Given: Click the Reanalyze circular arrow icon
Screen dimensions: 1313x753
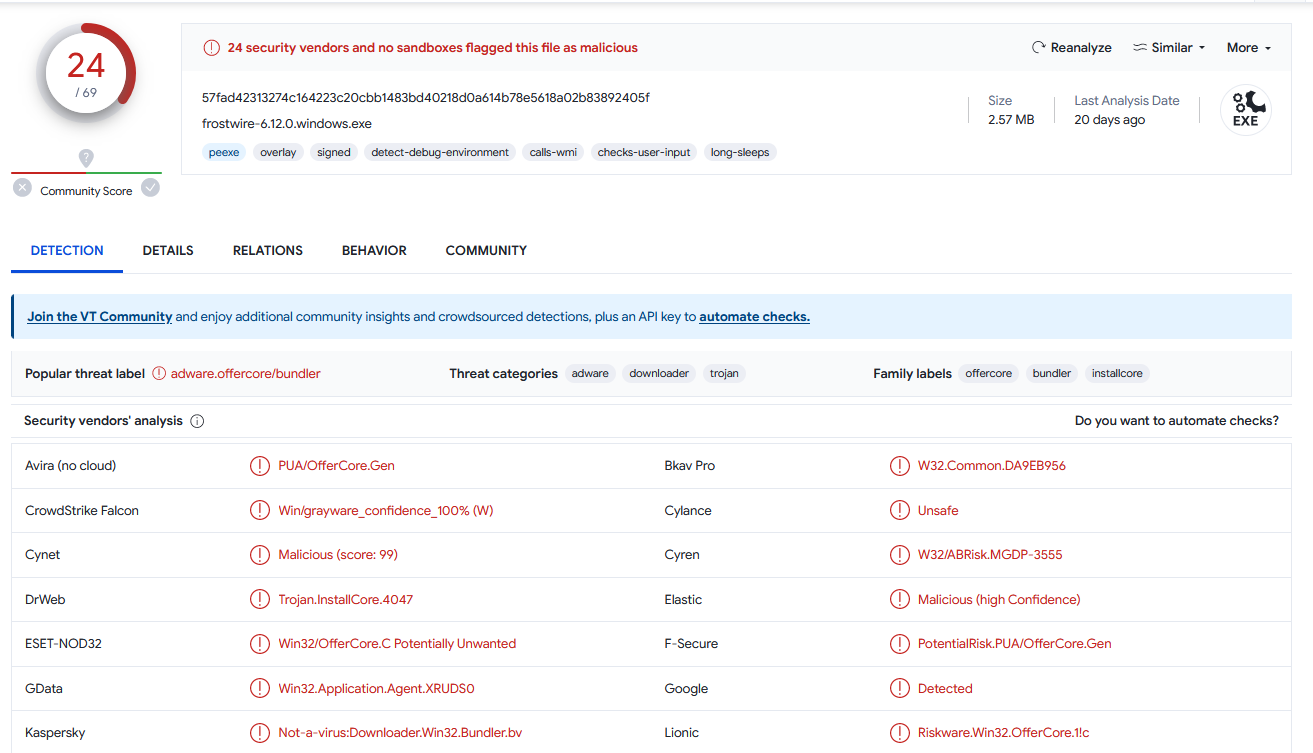Looking at the screenshot, I should 1039,47.
